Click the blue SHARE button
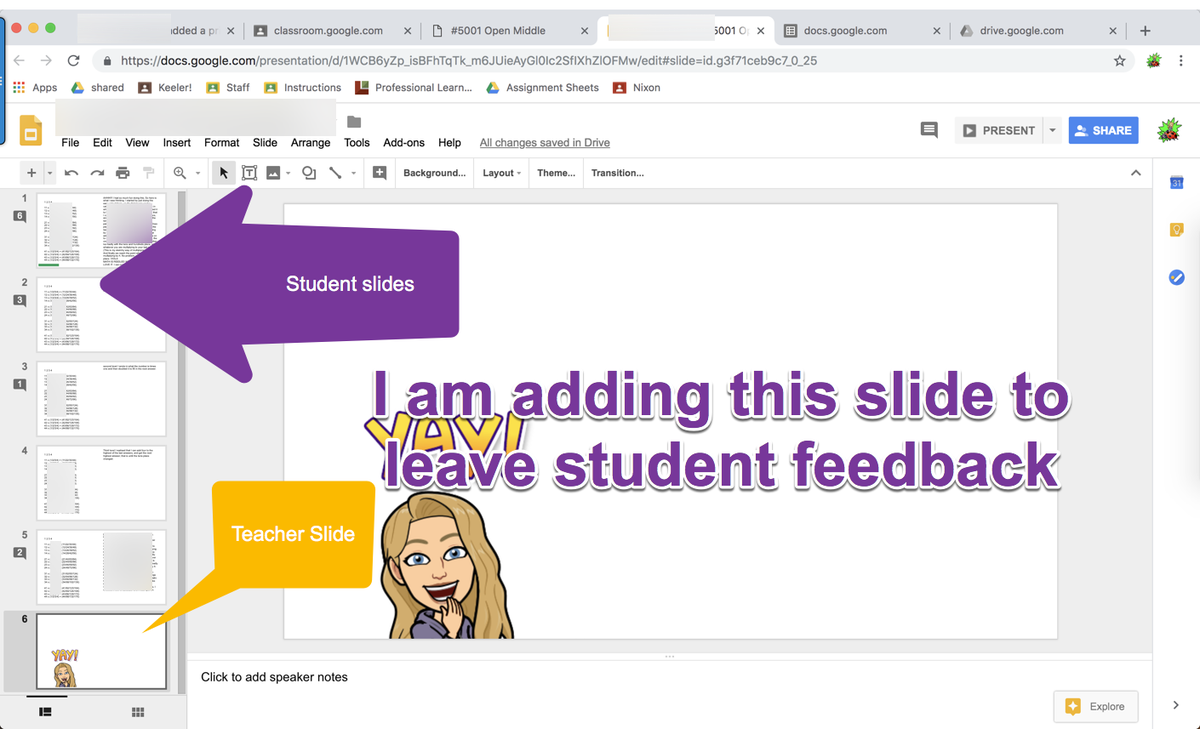 click(1103, 130)
